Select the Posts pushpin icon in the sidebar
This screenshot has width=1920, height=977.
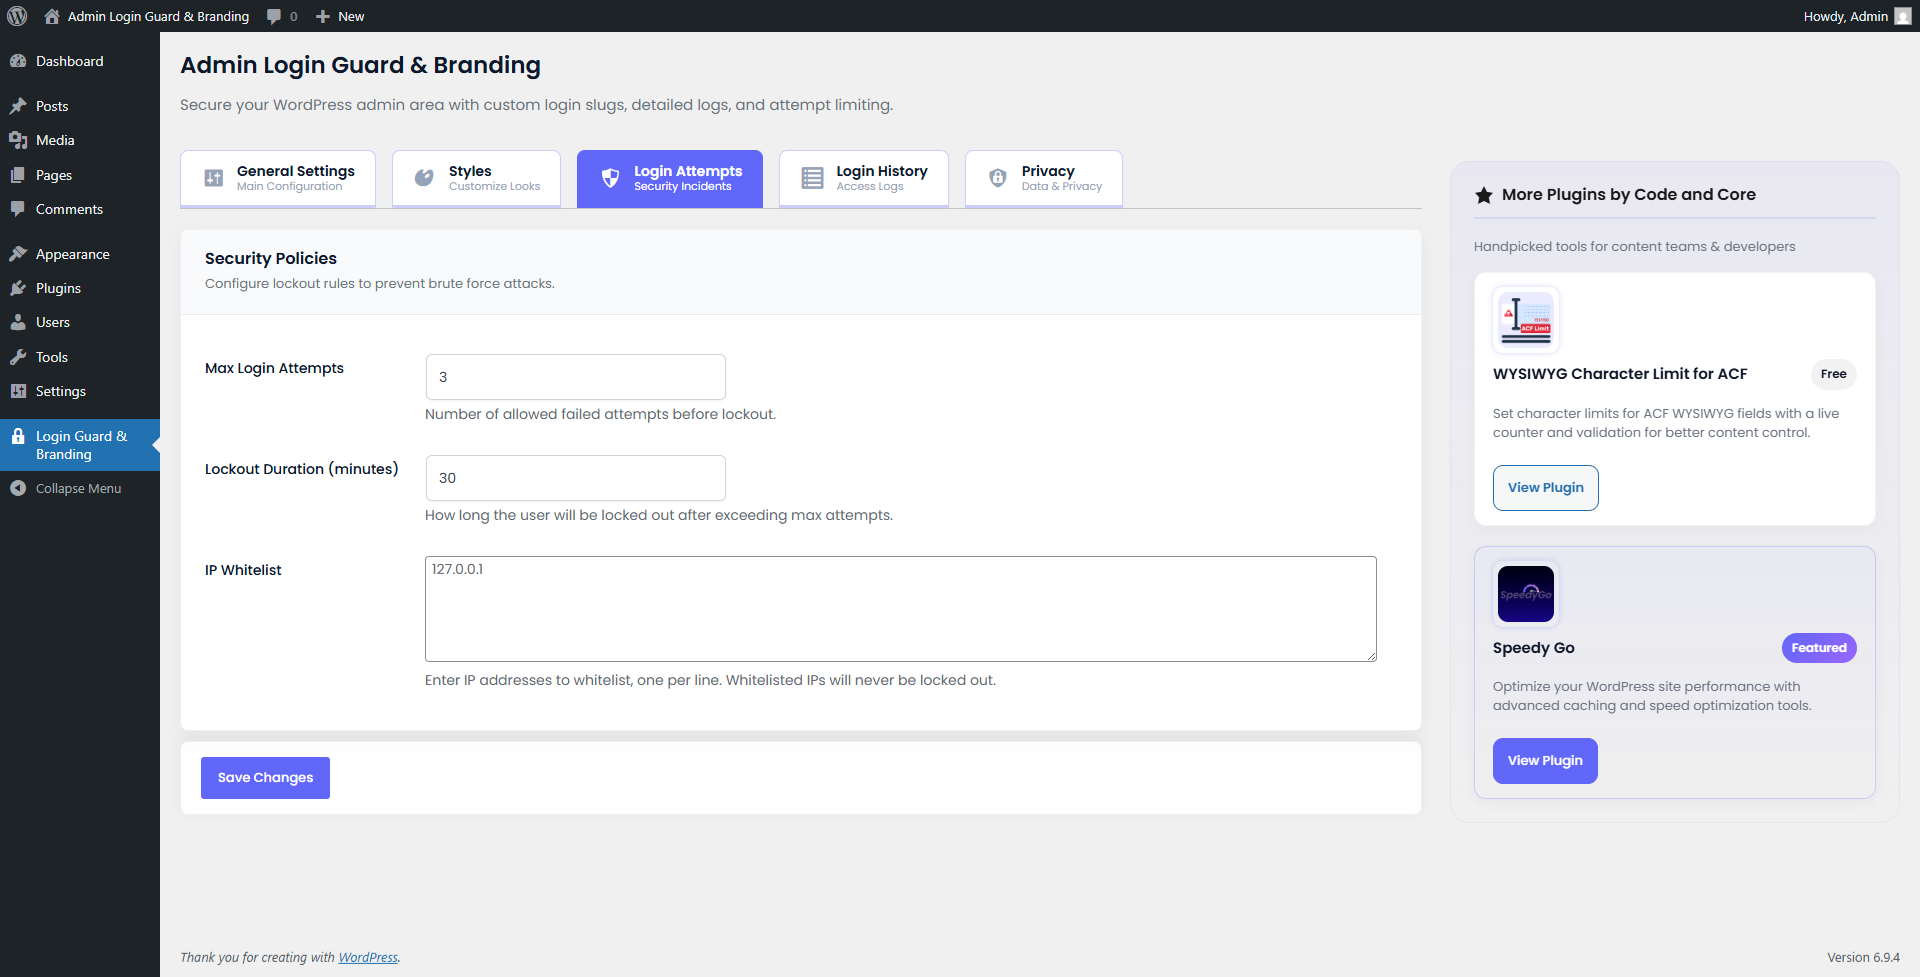[x=18, y=106]
